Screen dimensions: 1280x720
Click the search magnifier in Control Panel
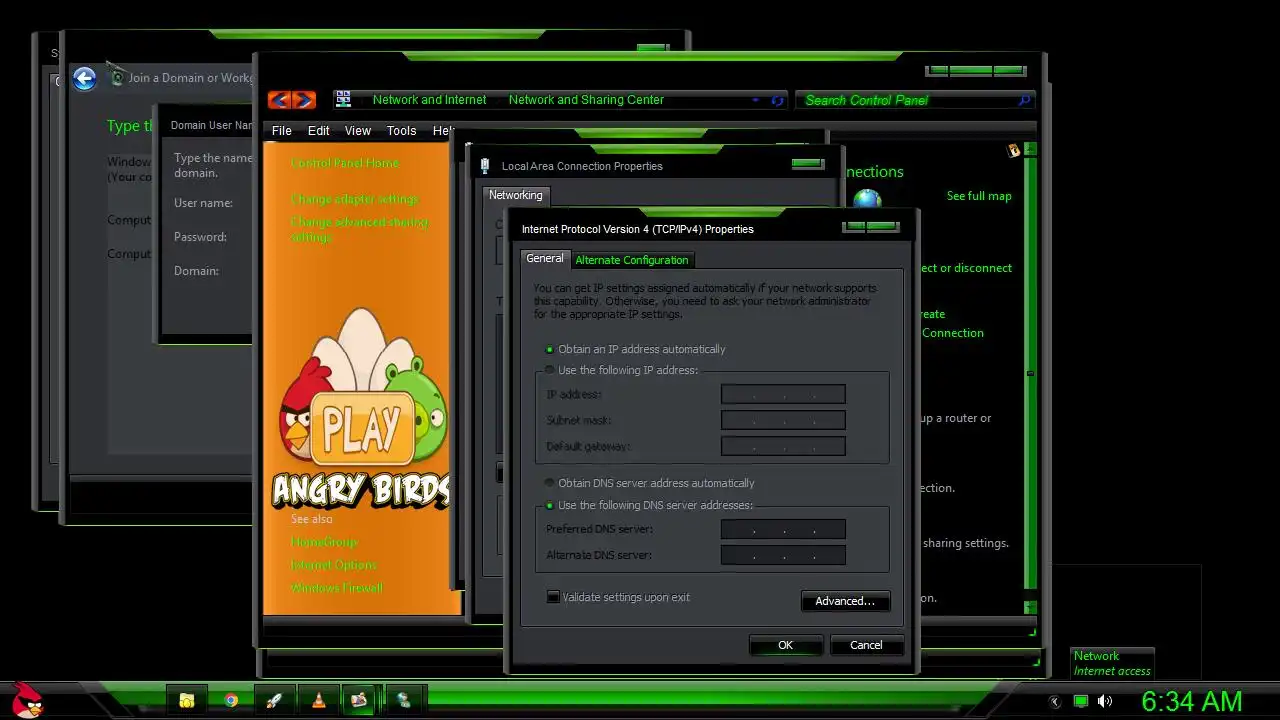[x=1024, y=100]
